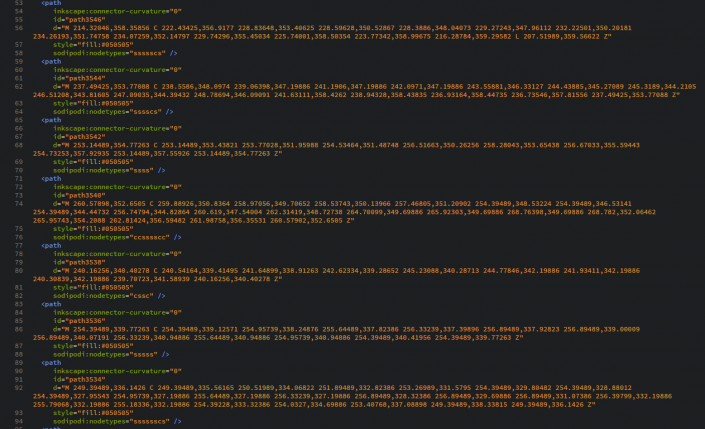
Task: Place cursor on path data starting M 253.14489,354.77263
Action: pyautogui.click(x=336, y=149)
